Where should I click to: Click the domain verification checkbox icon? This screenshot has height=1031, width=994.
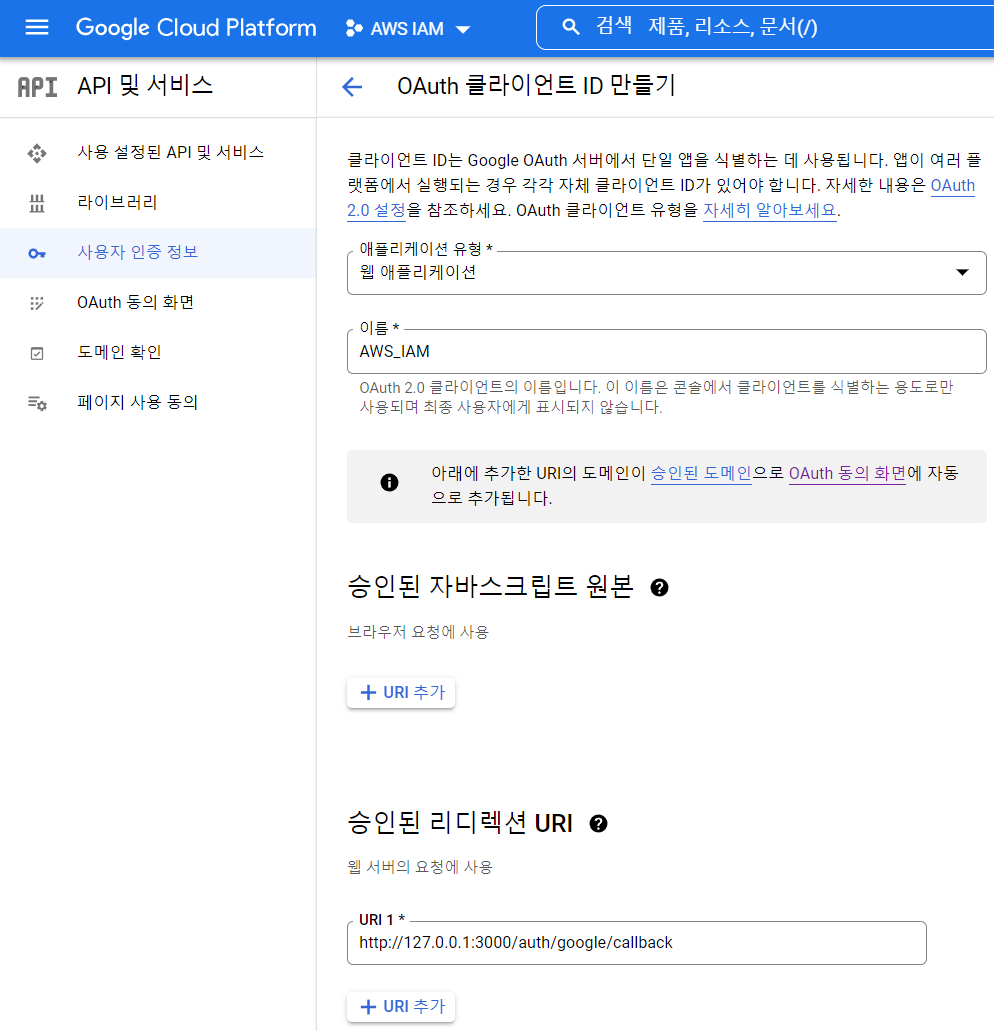point(37,354)
